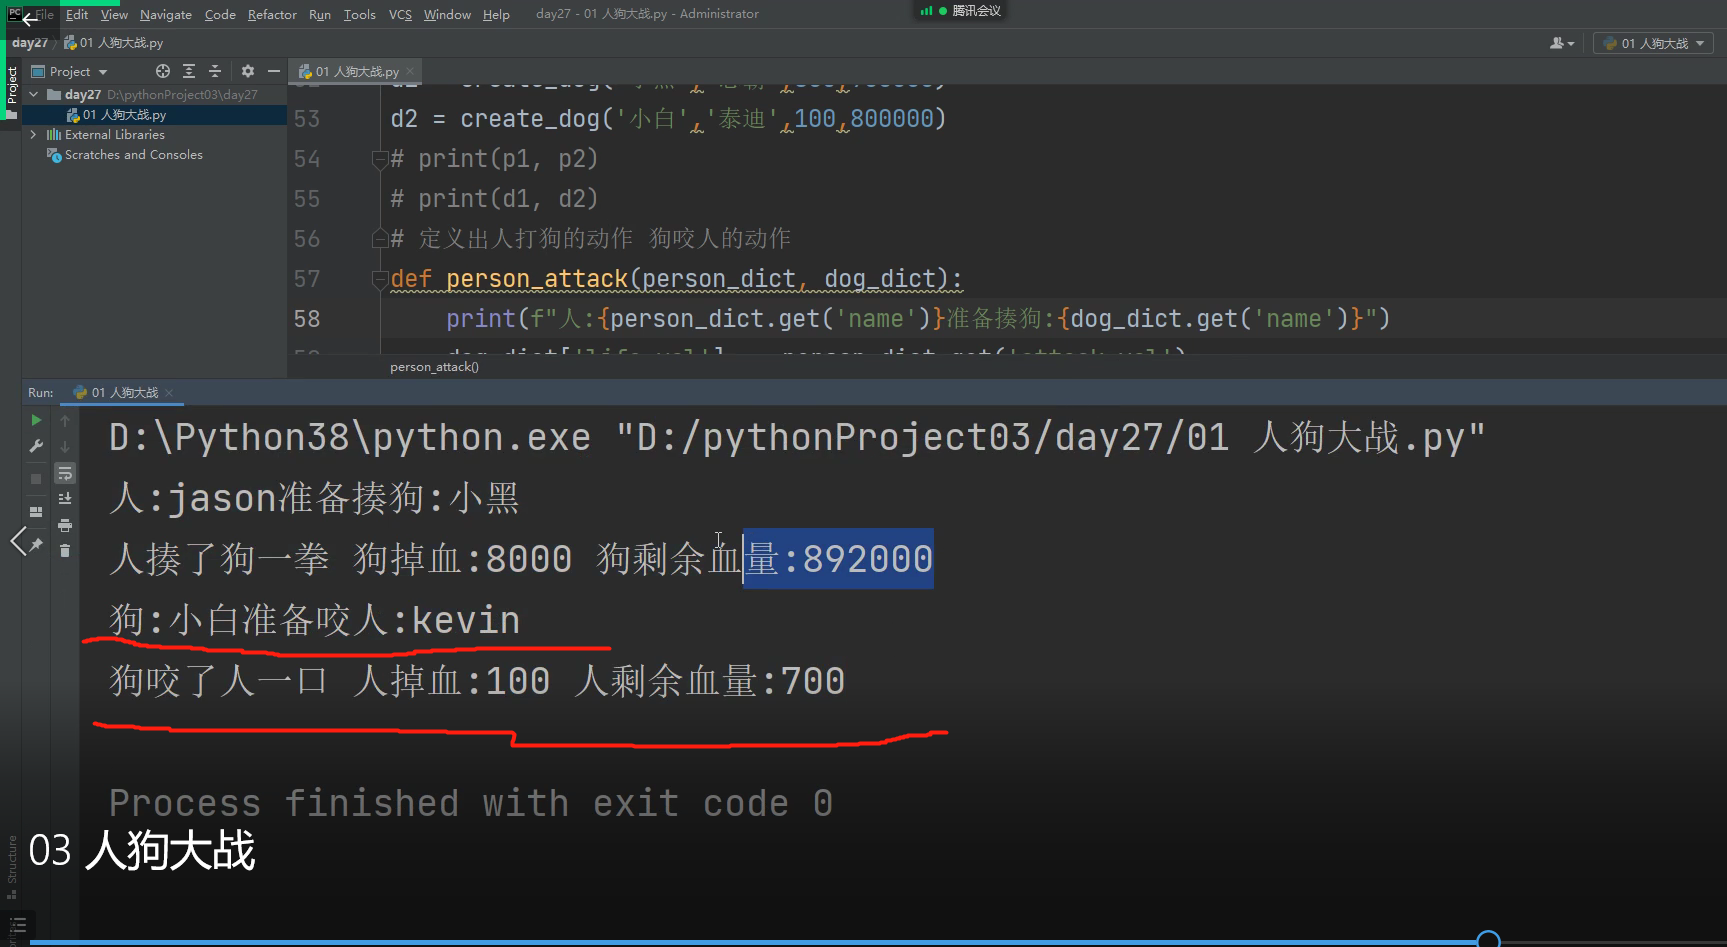Image resolution: width=1727 pixels, height=947 pixels.
Task: Open the Tools menu
Action: coord(360,14)
